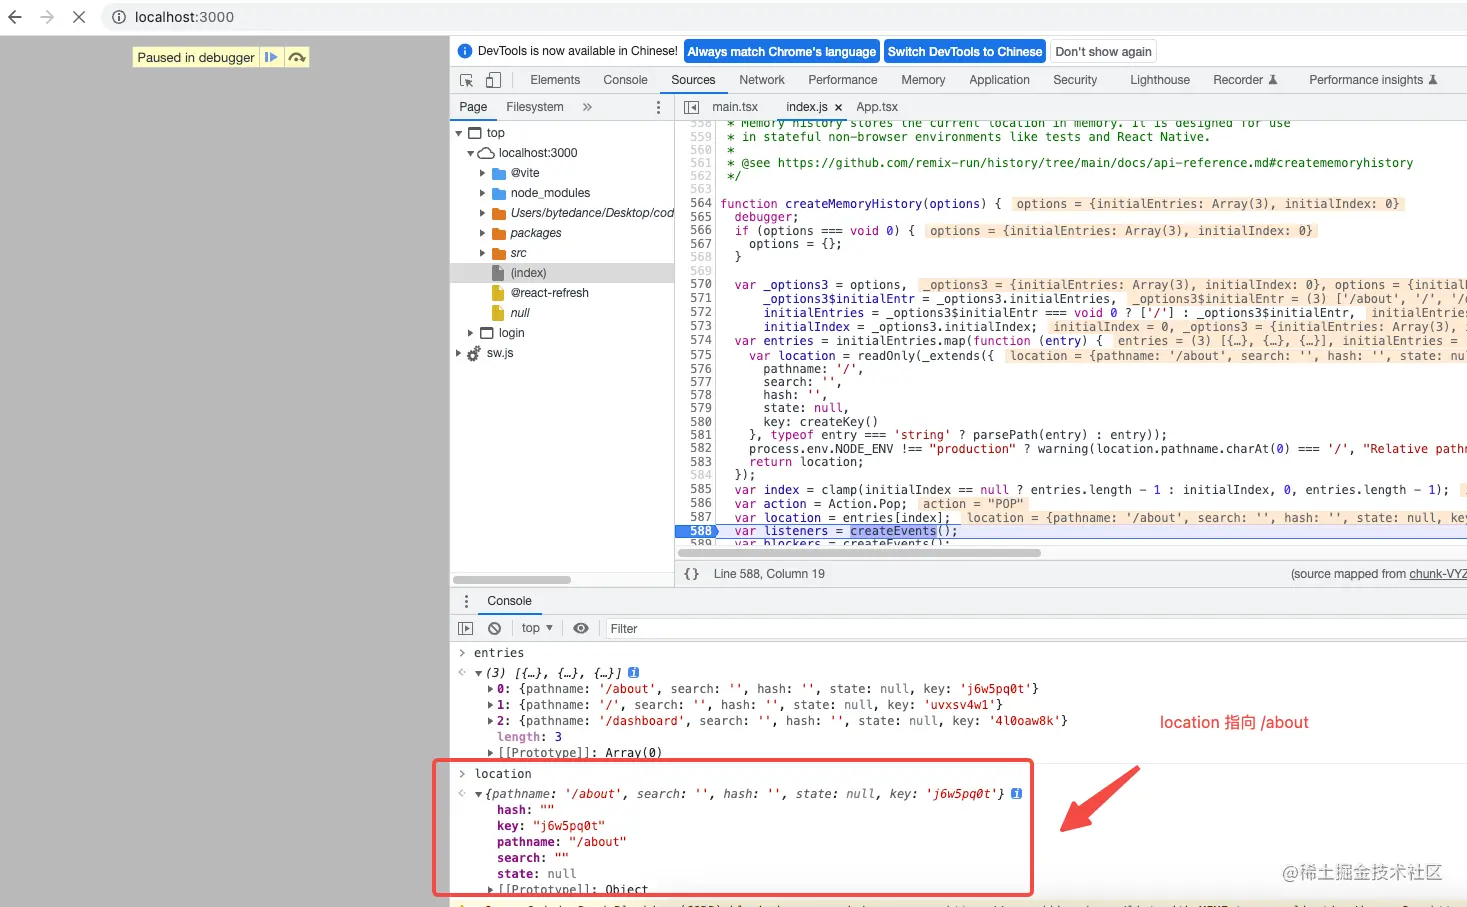The image size is (1467, 907).
Task: Pretty print source with braces icon
Action: [691, 574]
